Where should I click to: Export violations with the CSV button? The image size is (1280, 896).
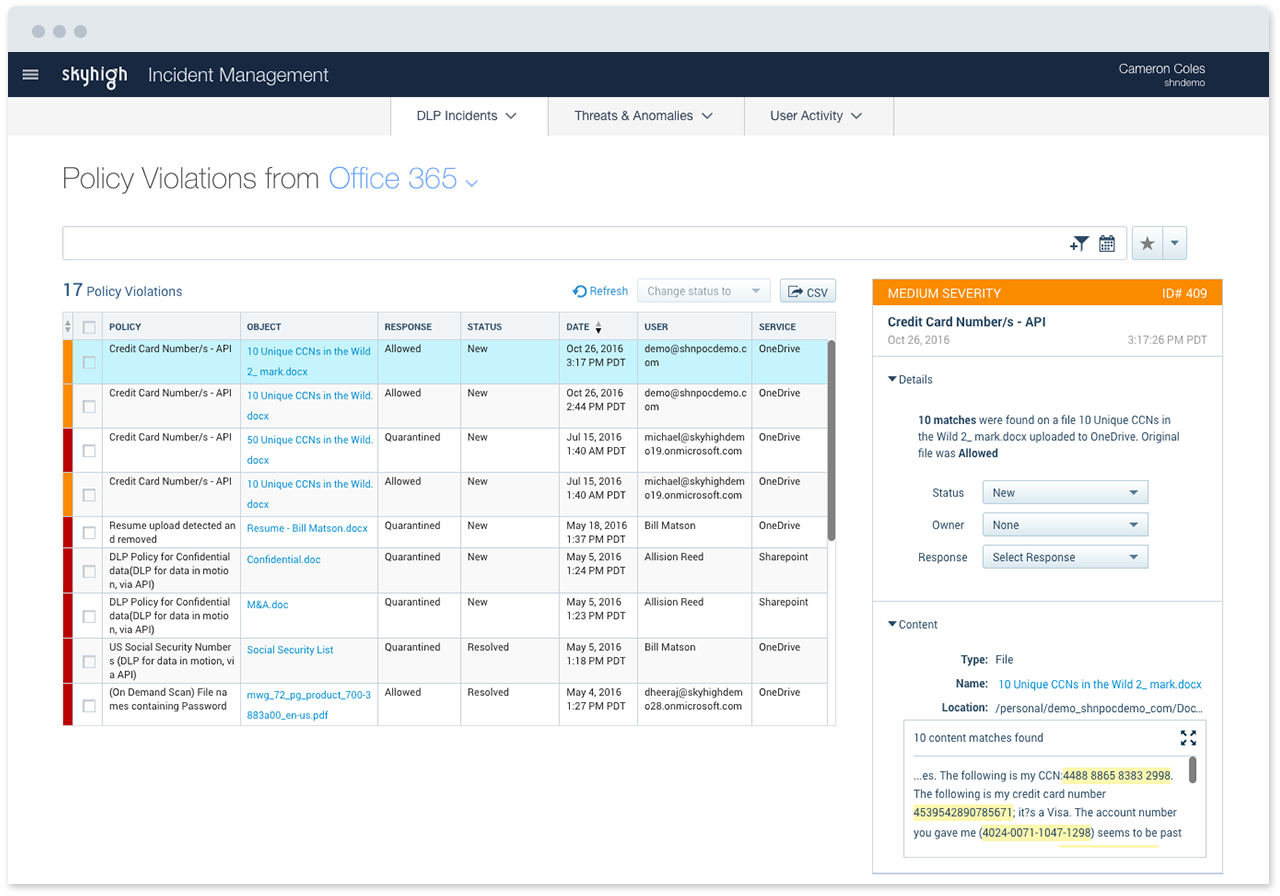(808, 291)
